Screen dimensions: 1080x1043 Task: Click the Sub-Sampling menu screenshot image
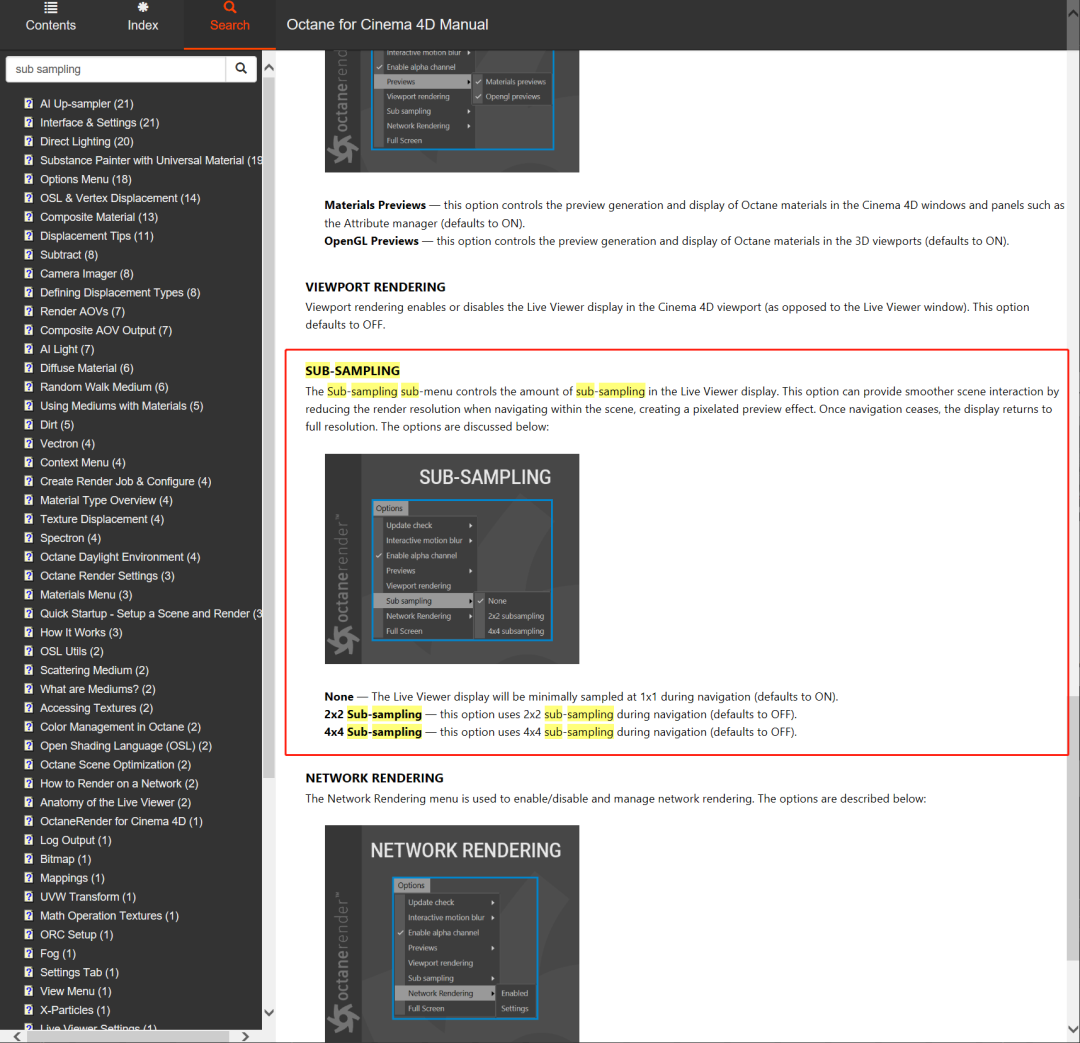(452, 559)
